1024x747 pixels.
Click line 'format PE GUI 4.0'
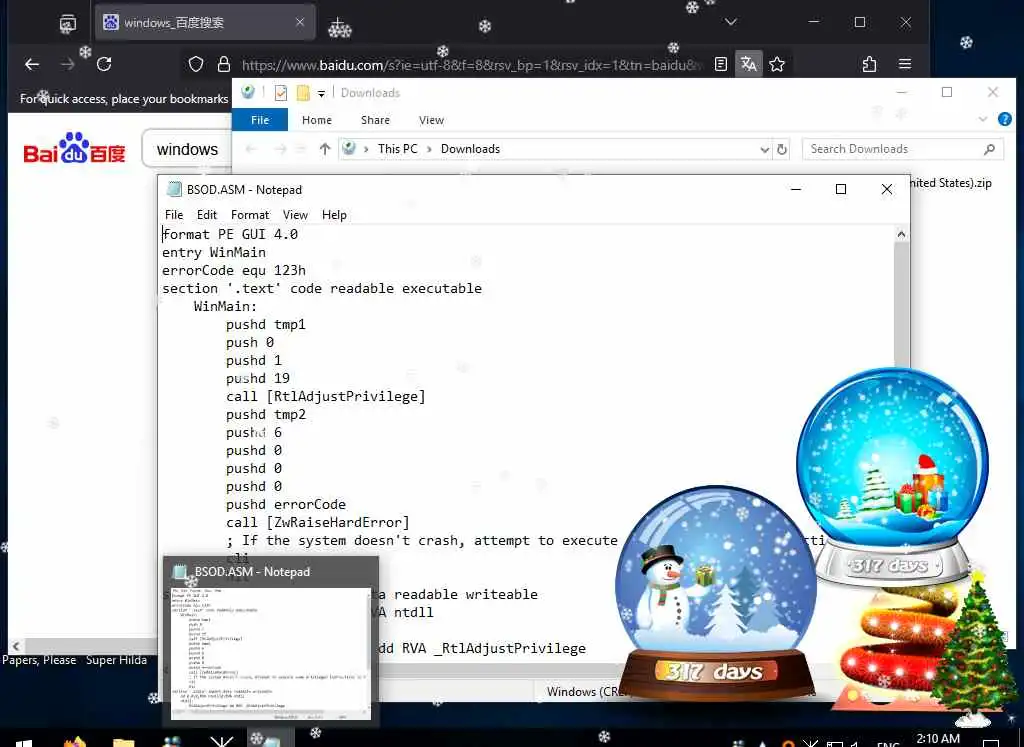tap(230, 234)
